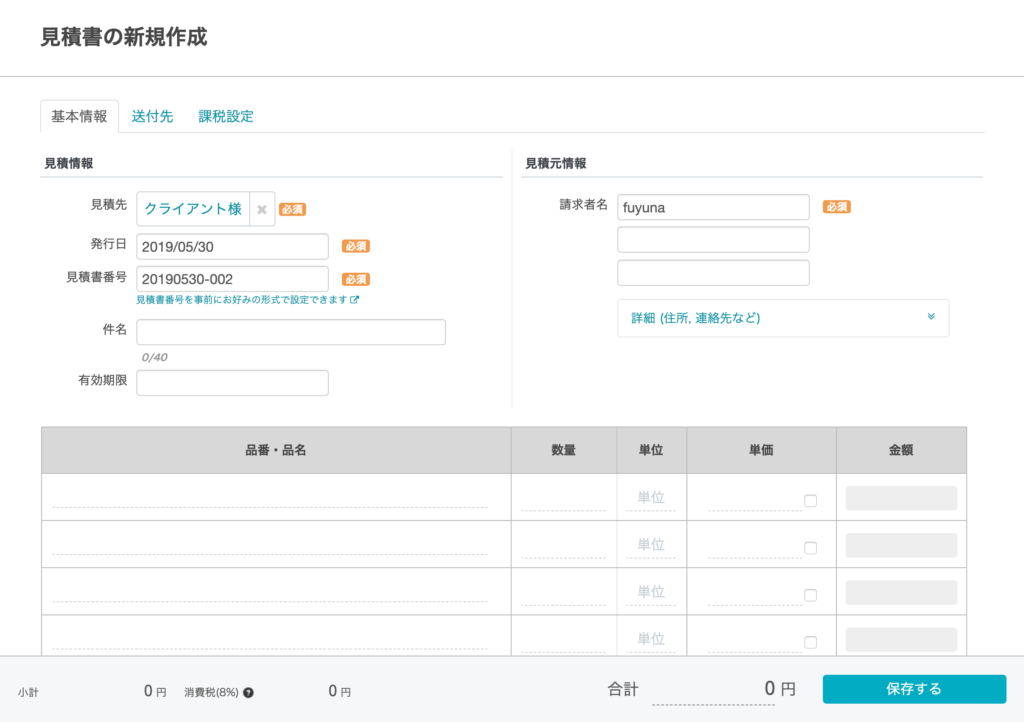Select the 単価 price field in the first row
Screen dimensions: 1024x722
755,499
